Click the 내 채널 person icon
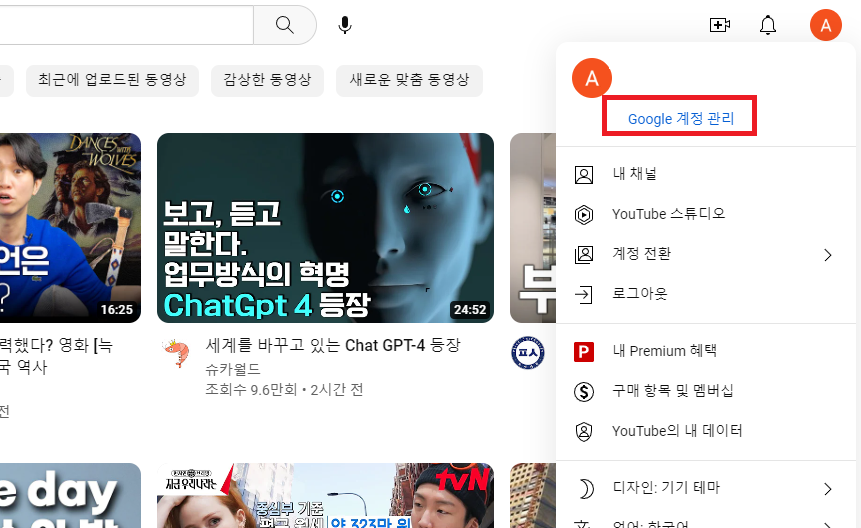The image size is (861, 528). tap(584, 175)
